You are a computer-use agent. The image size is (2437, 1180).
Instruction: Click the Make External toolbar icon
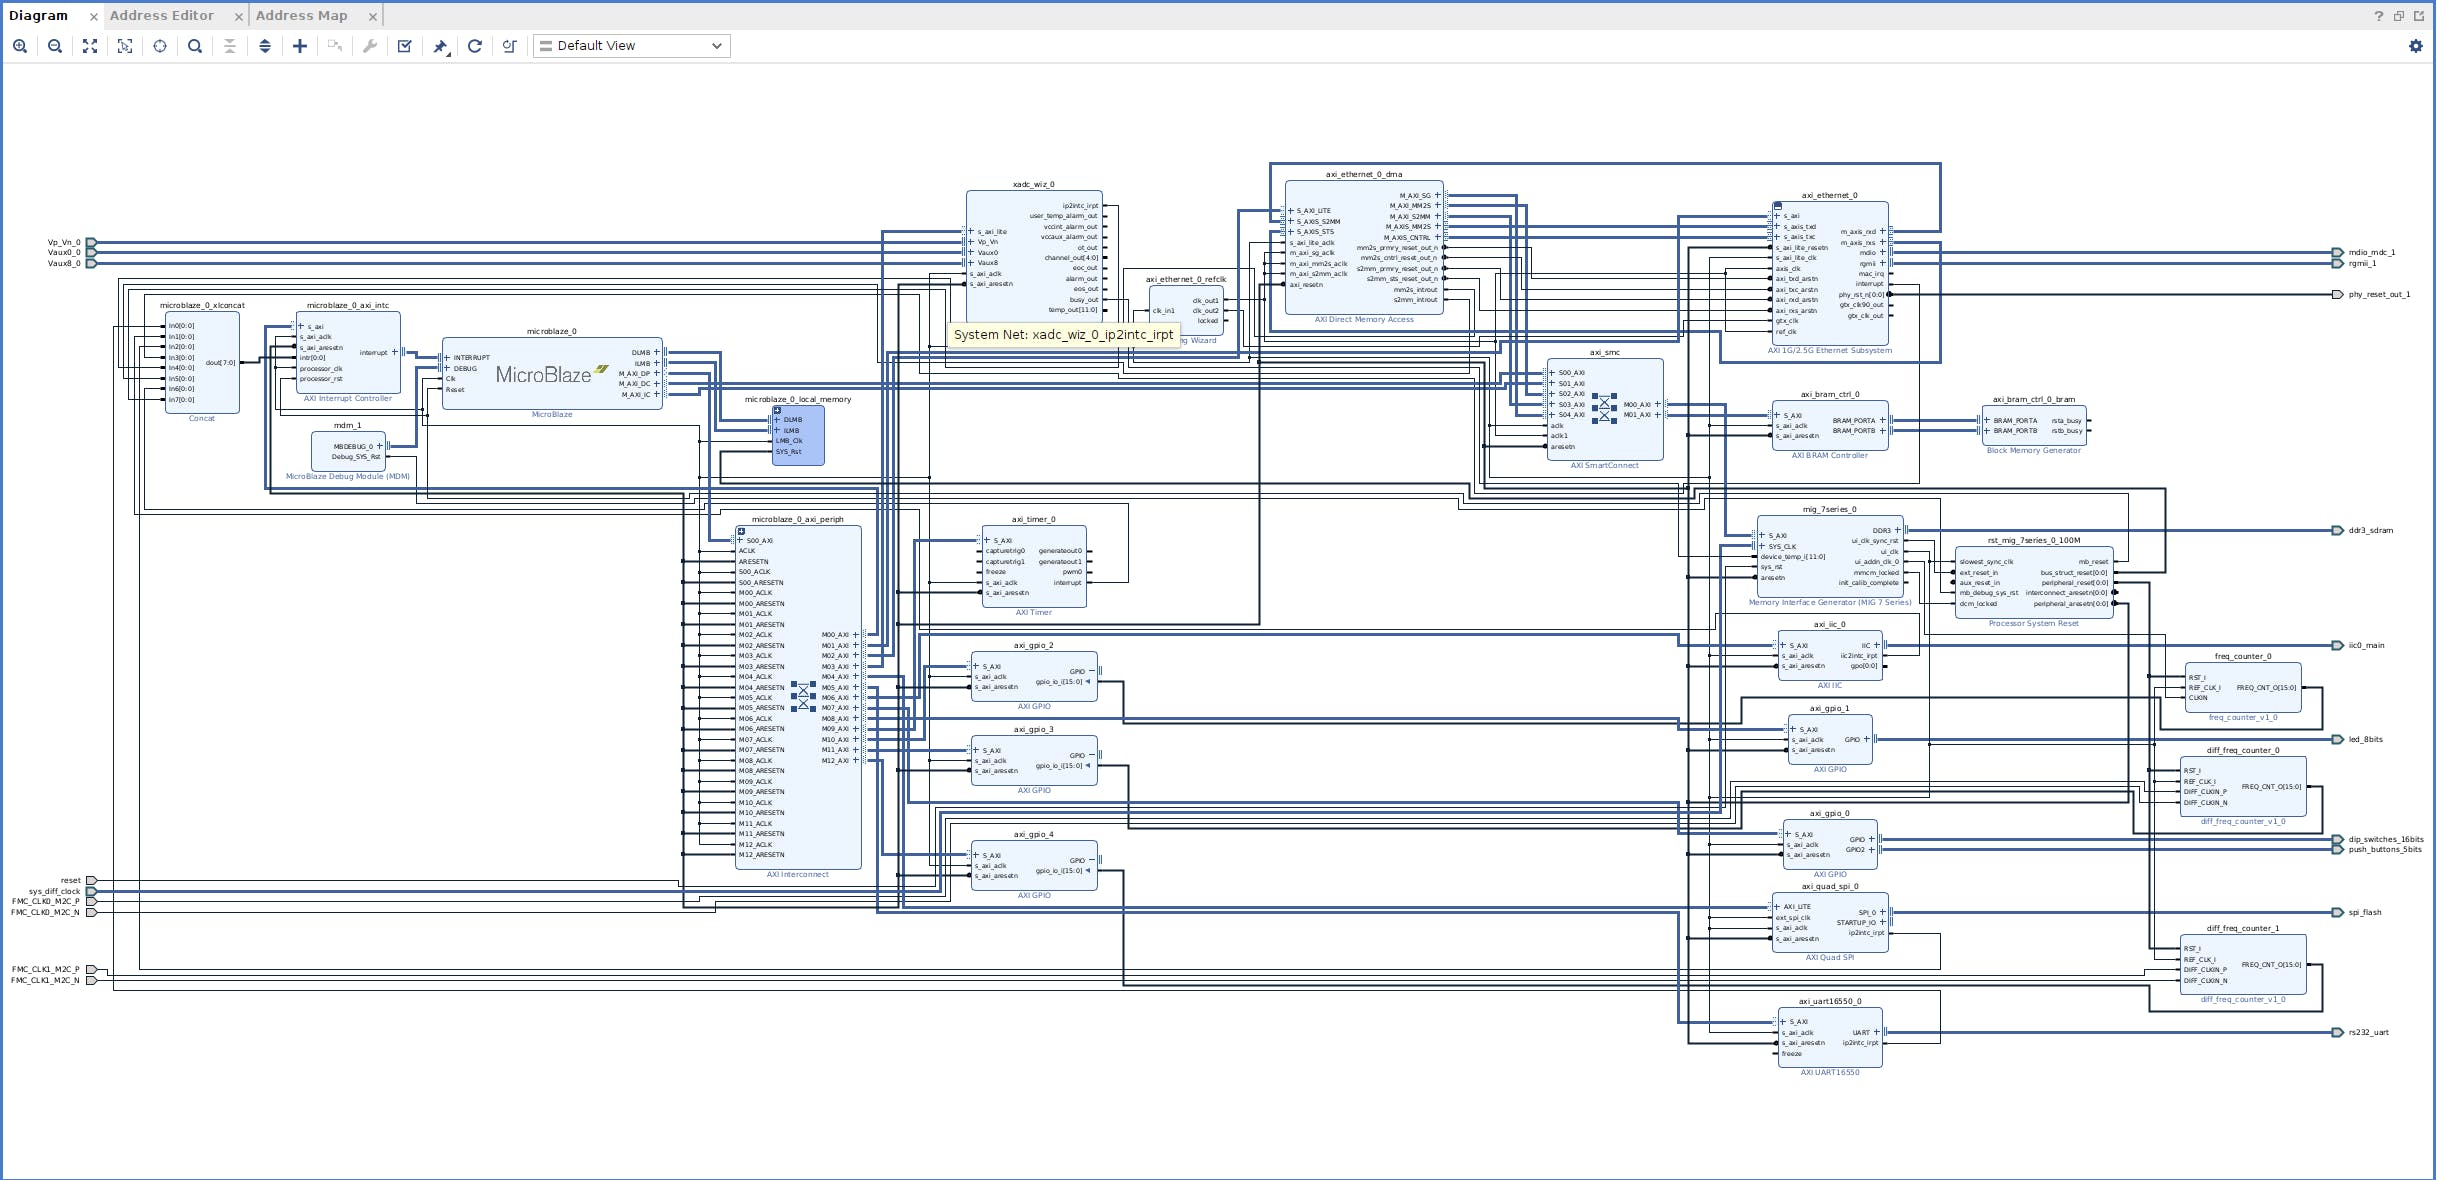tap(335, 46)
